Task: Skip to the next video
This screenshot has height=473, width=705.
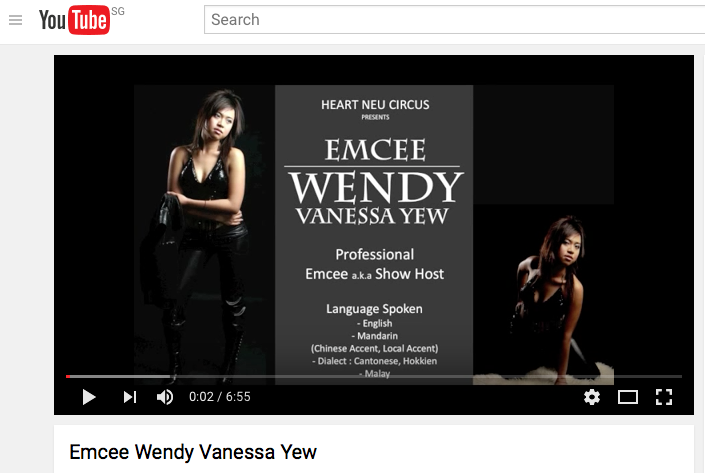Action: (x=129, y=397)
